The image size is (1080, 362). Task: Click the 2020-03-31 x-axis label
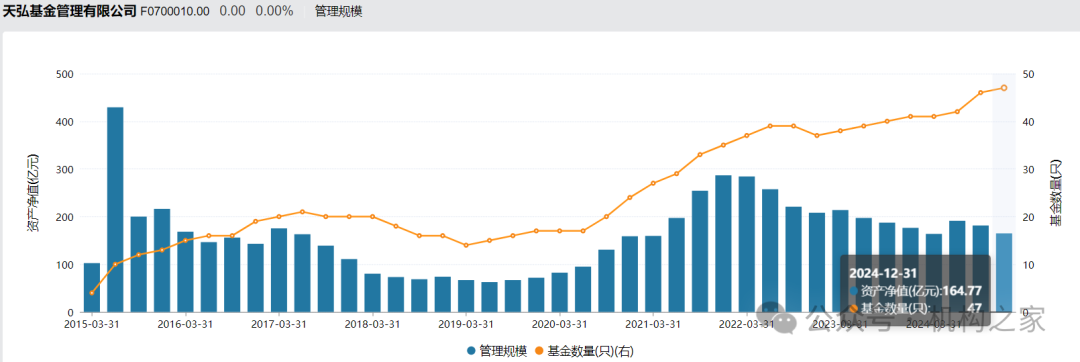point(560,323)
